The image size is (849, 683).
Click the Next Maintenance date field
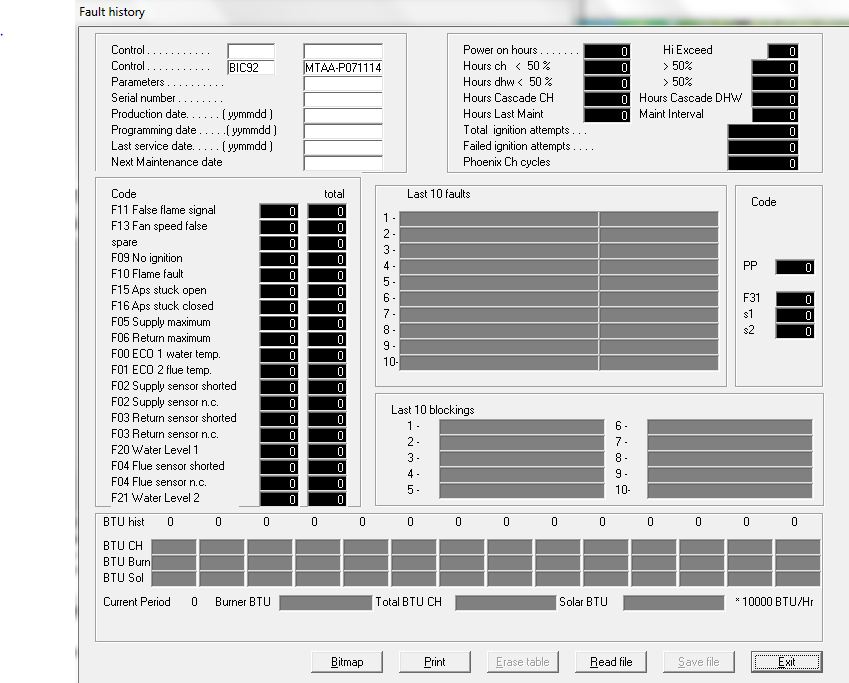[x=342, y=162]
